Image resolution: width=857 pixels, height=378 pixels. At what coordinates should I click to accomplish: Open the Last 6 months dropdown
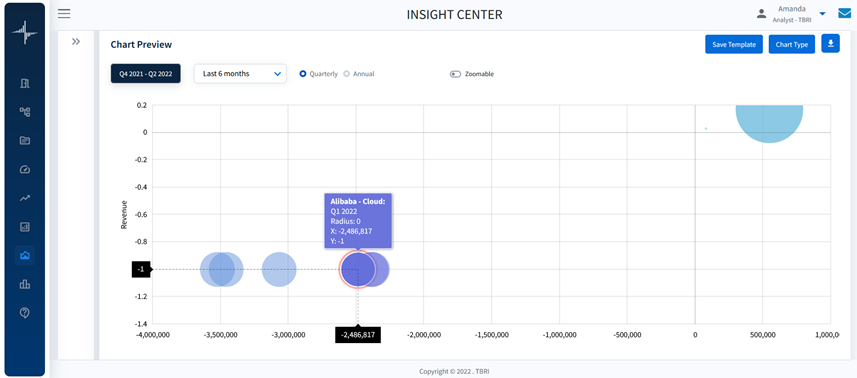pos(240,74)
